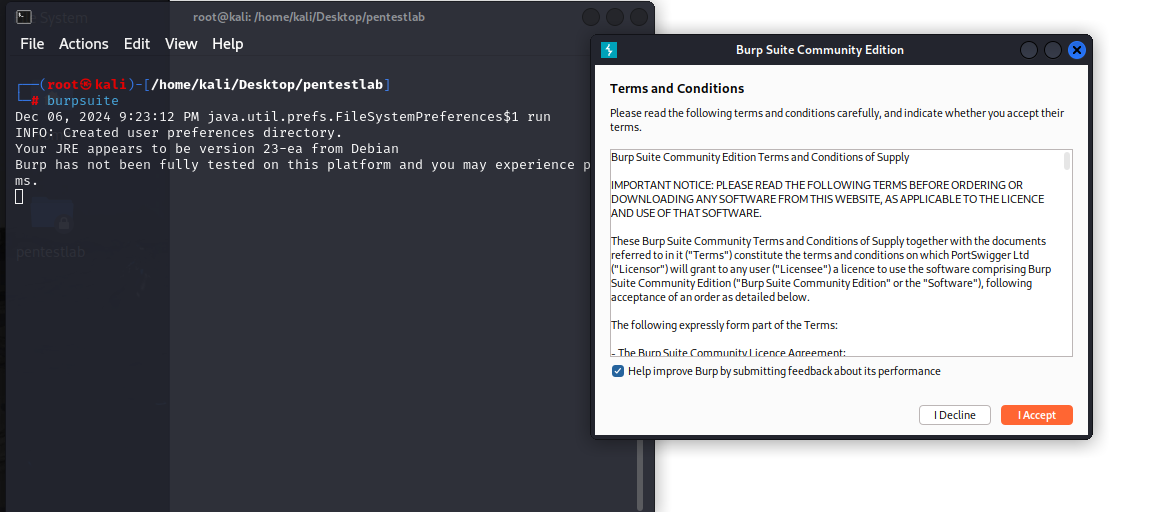Open the terminal View menu
This screenshot has height=512, width=1151.
(x=181, y=44)
